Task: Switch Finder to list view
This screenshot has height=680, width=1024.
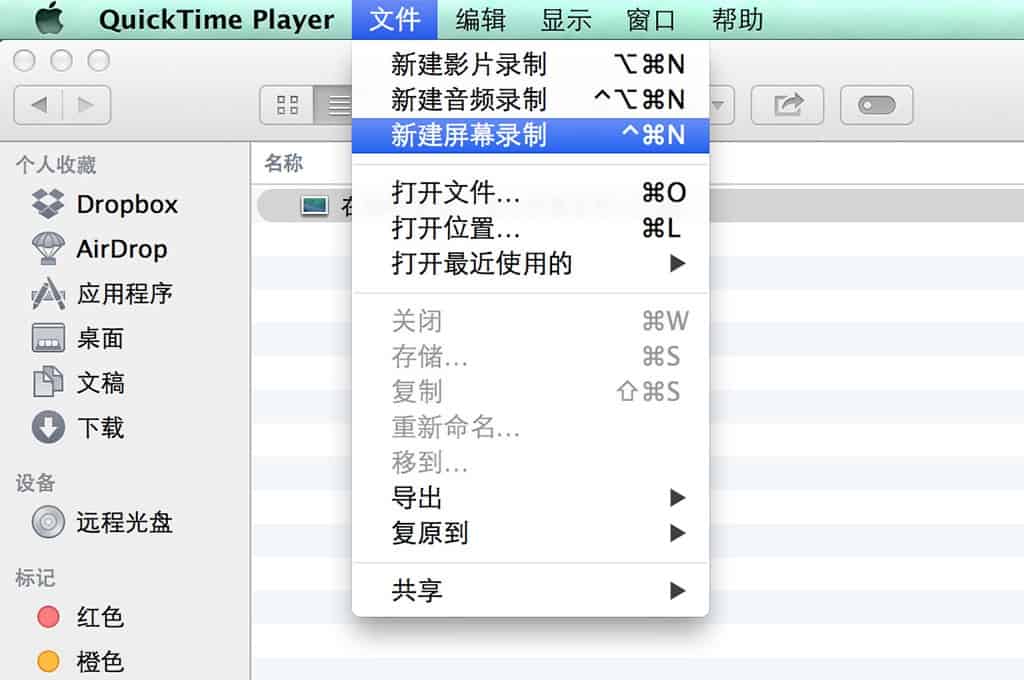Action: 334,105
